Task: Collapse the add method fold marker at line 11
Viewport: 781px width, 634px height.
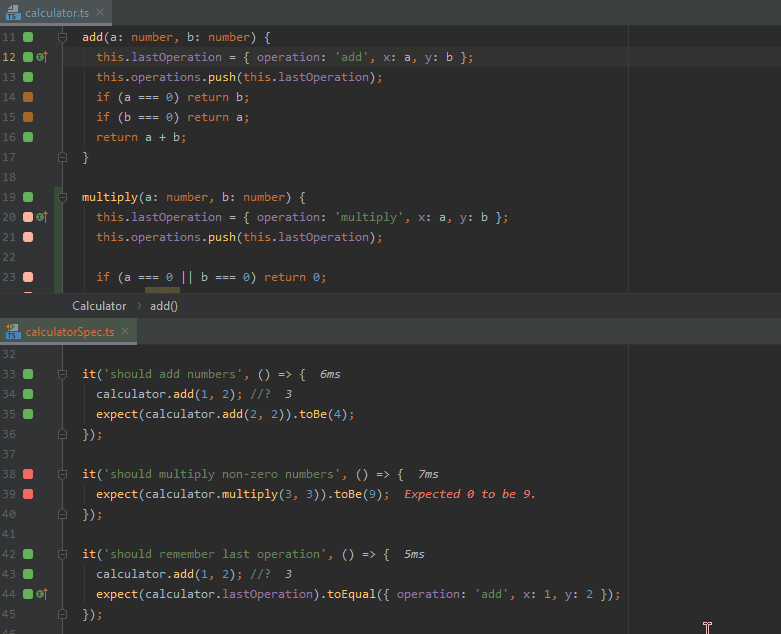Action: pyautogui.click(x=62, y=37)
